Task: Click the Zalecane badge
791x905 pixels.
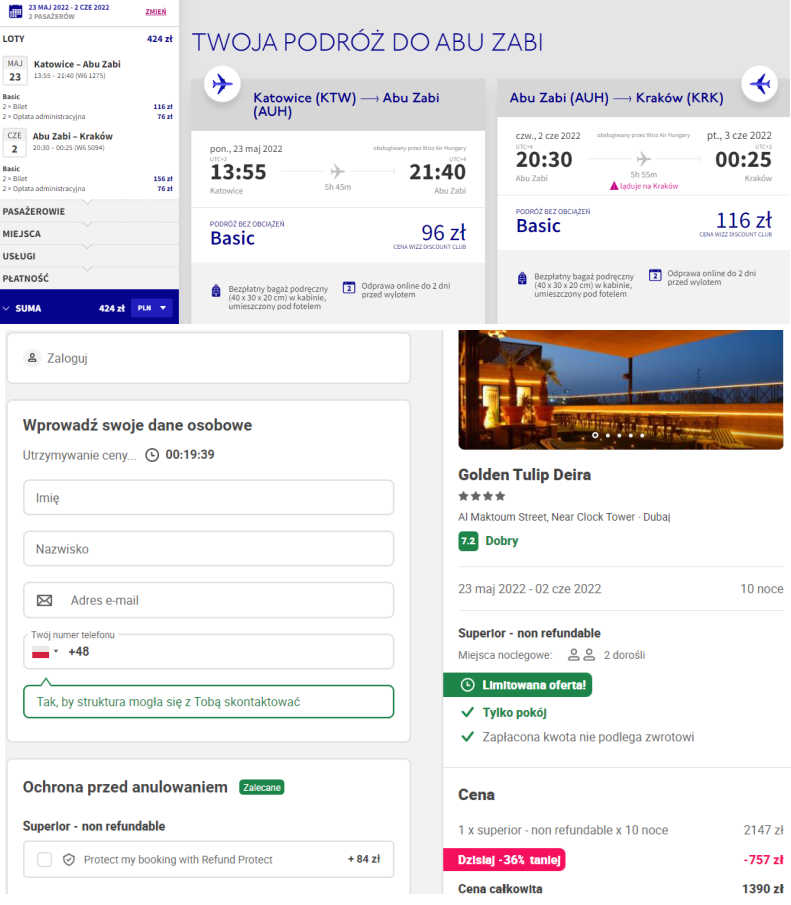Action: click(262, 787)
